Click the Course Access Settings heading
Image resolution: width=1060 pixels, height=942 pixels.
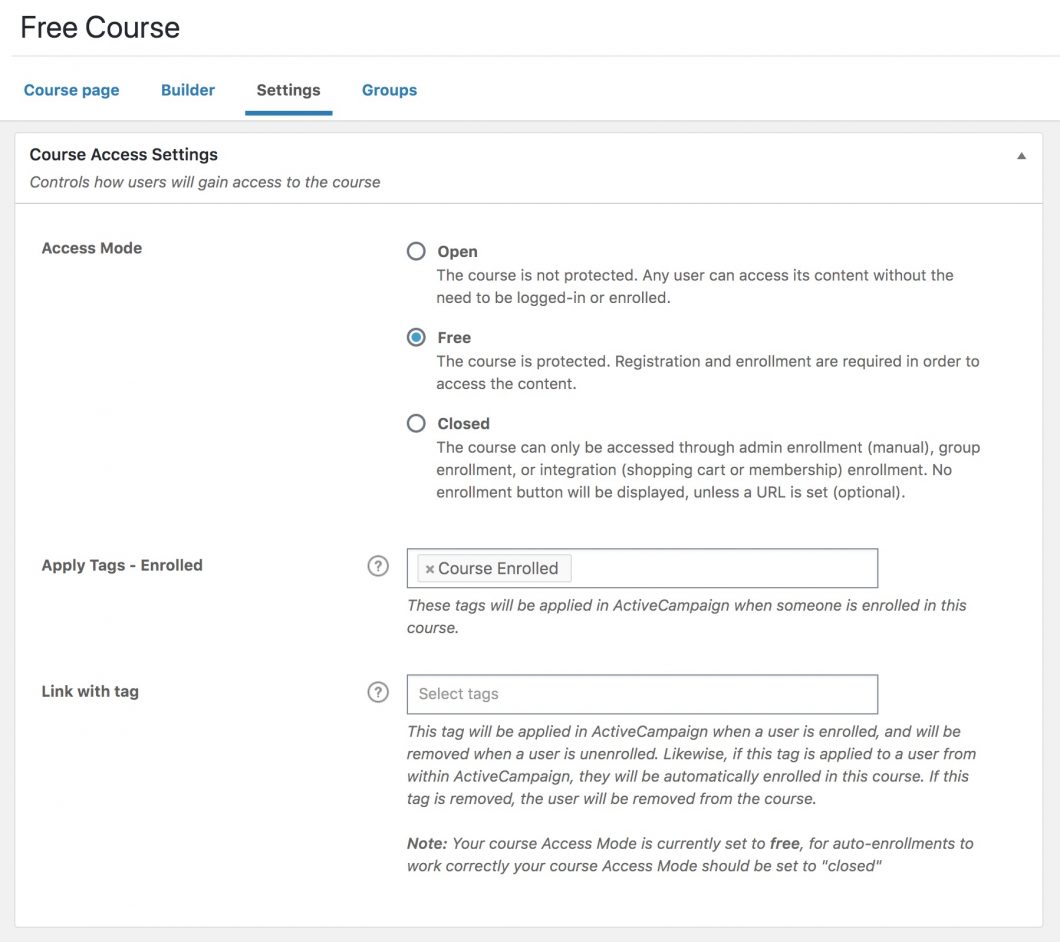123,155
